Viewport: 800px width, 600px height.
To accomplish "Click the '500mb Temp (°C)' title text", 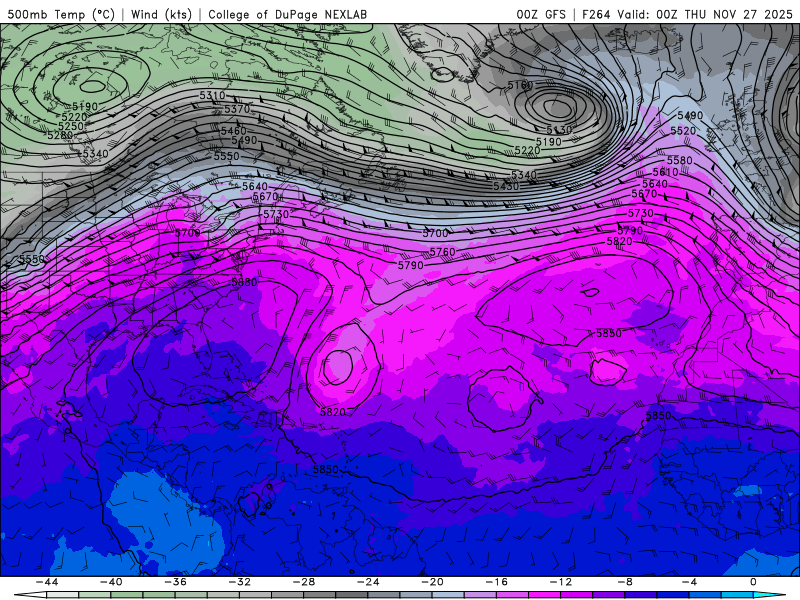I will pyautogui.click(x=61, y=14).
